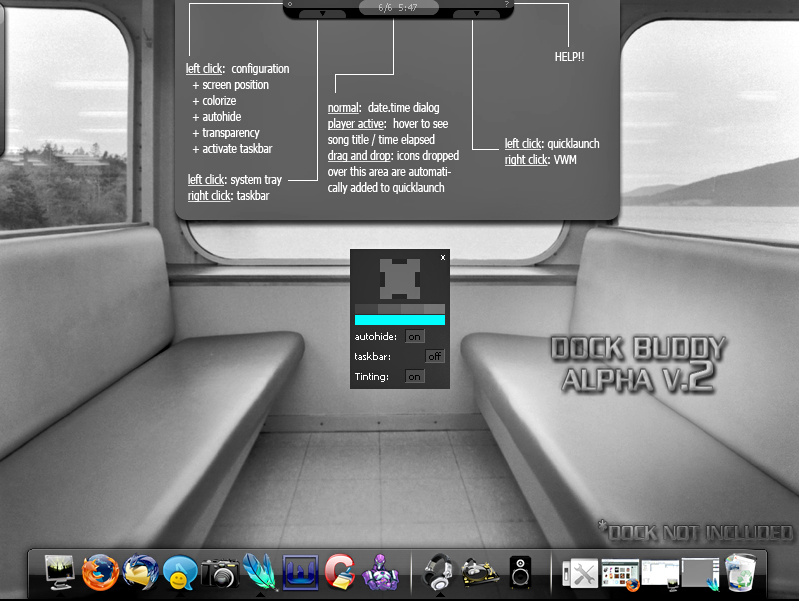The height and width of the screenshot is (601, 799).
Task: Click the 'taskbar:' label in config panel
Action: 372,356
